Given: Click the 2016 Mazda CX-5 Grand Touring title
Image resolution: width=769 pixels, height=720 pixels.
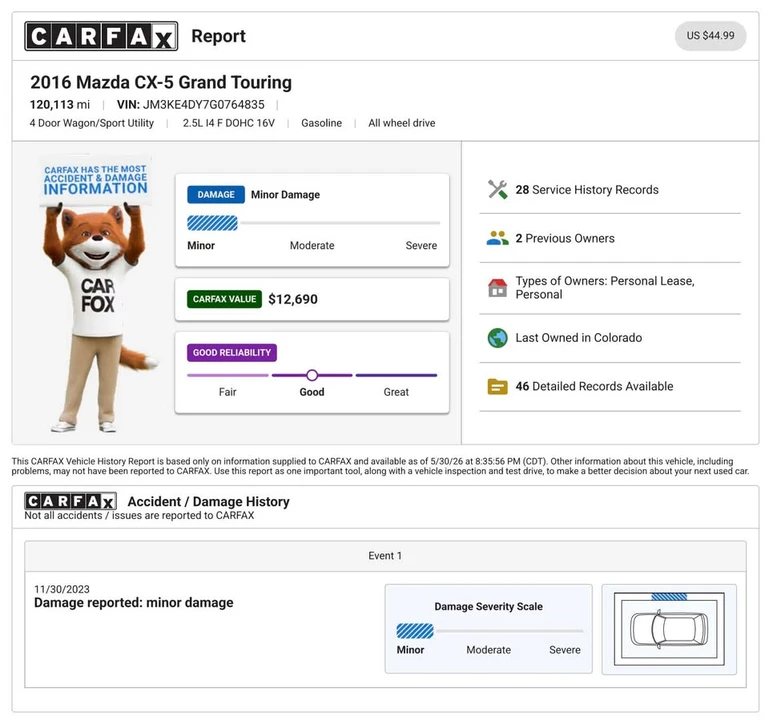Looking at the screenshot, I should (161, 82).
